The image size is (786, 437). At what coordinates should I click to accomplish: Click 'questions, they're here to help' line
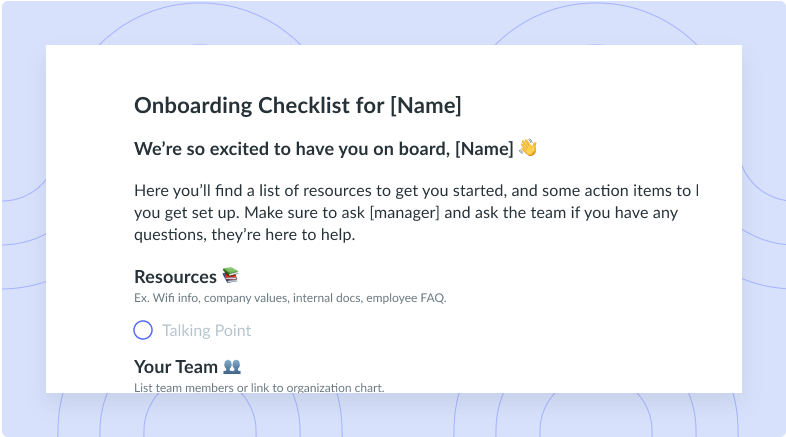tap(245, 235)
